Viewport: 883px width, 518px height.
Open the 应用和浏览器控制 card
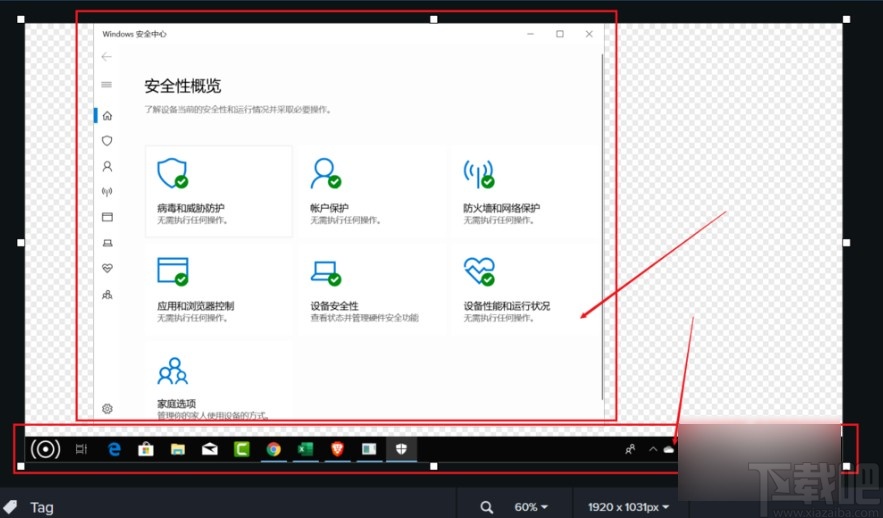218,289
